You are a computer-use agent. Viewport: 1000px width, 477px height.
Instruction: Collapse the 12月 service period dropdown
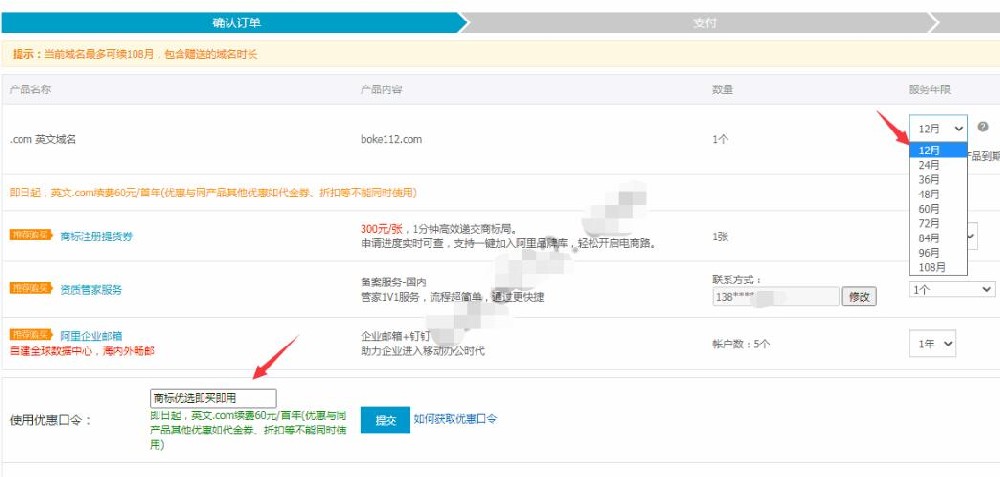[938, 128]
